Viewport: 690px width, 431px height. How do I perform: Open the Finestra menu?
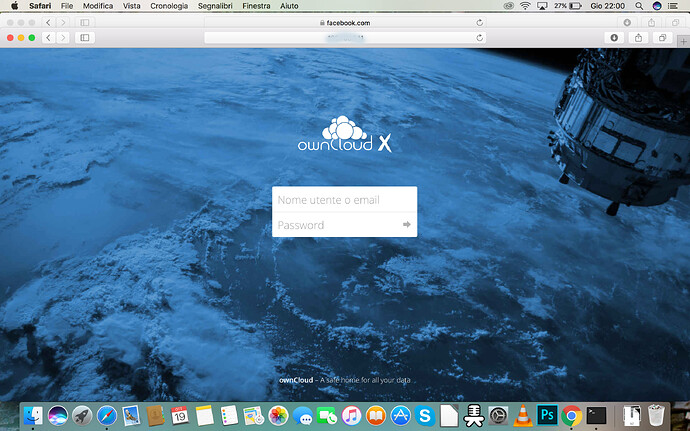[x=256, y=6]
